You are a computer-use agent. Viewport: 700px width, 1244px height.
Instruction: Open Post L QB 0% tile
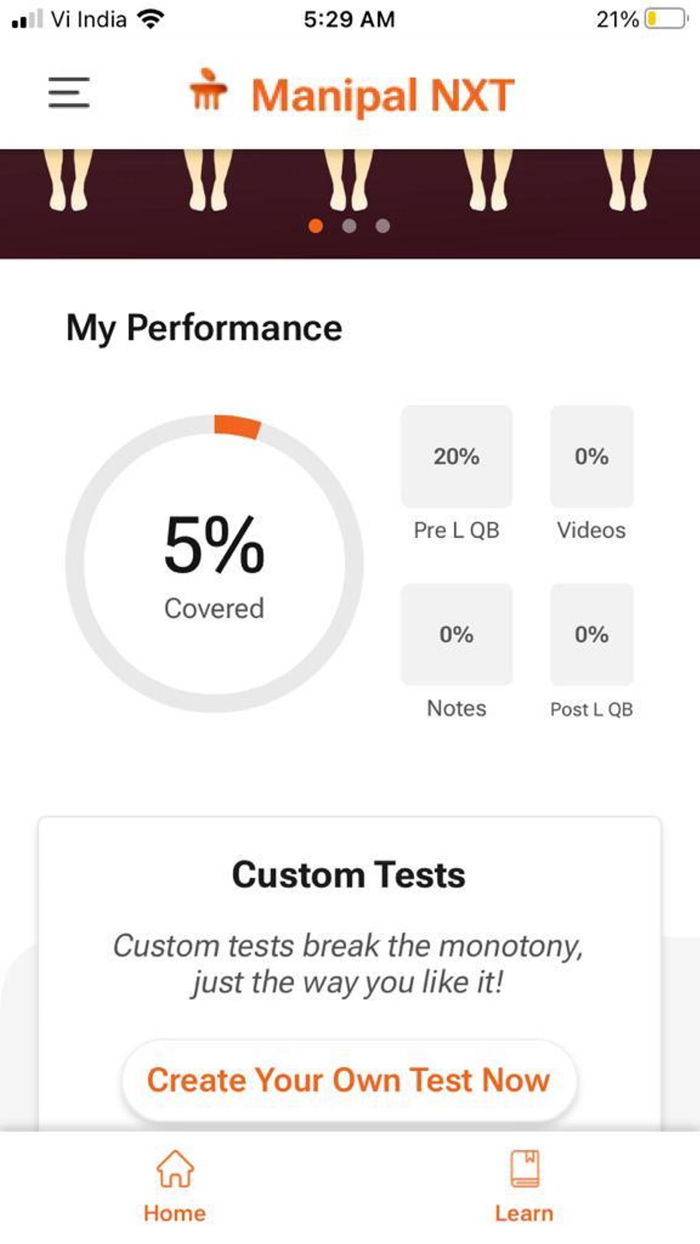(591, 635)
